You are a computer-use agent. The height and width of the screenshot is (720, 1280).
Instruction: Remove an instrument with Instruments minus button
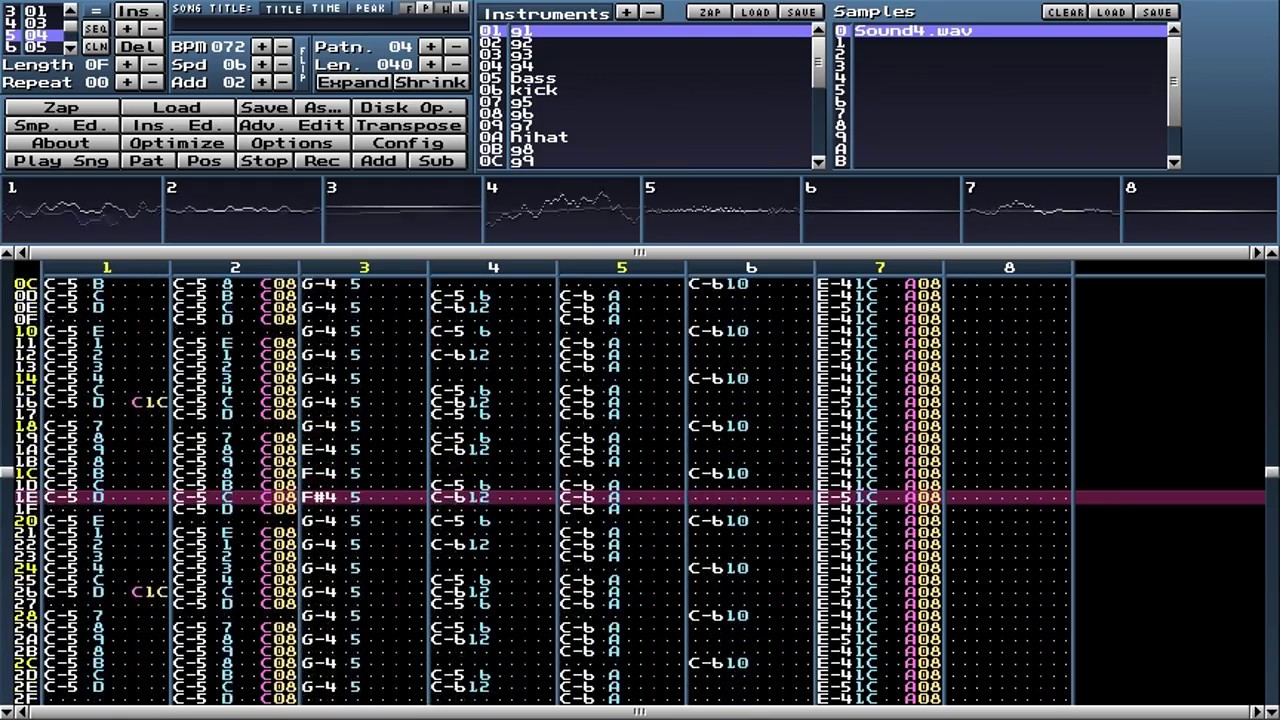[x=650, y=12]
